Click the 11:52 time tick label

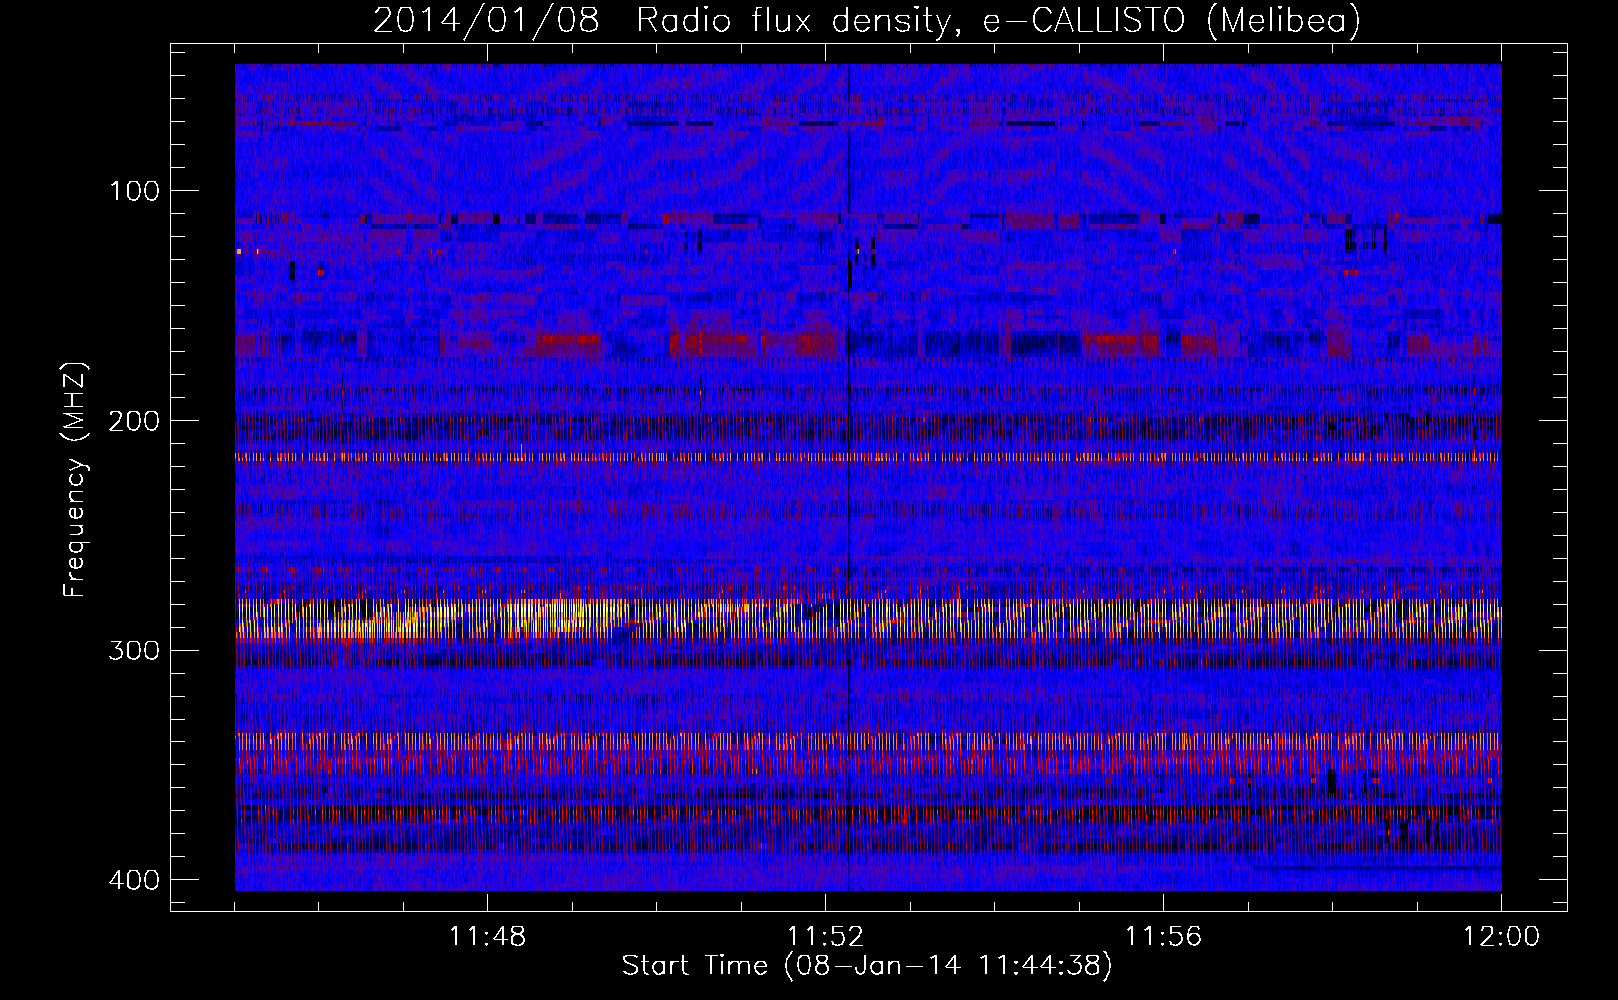(825, 937)
